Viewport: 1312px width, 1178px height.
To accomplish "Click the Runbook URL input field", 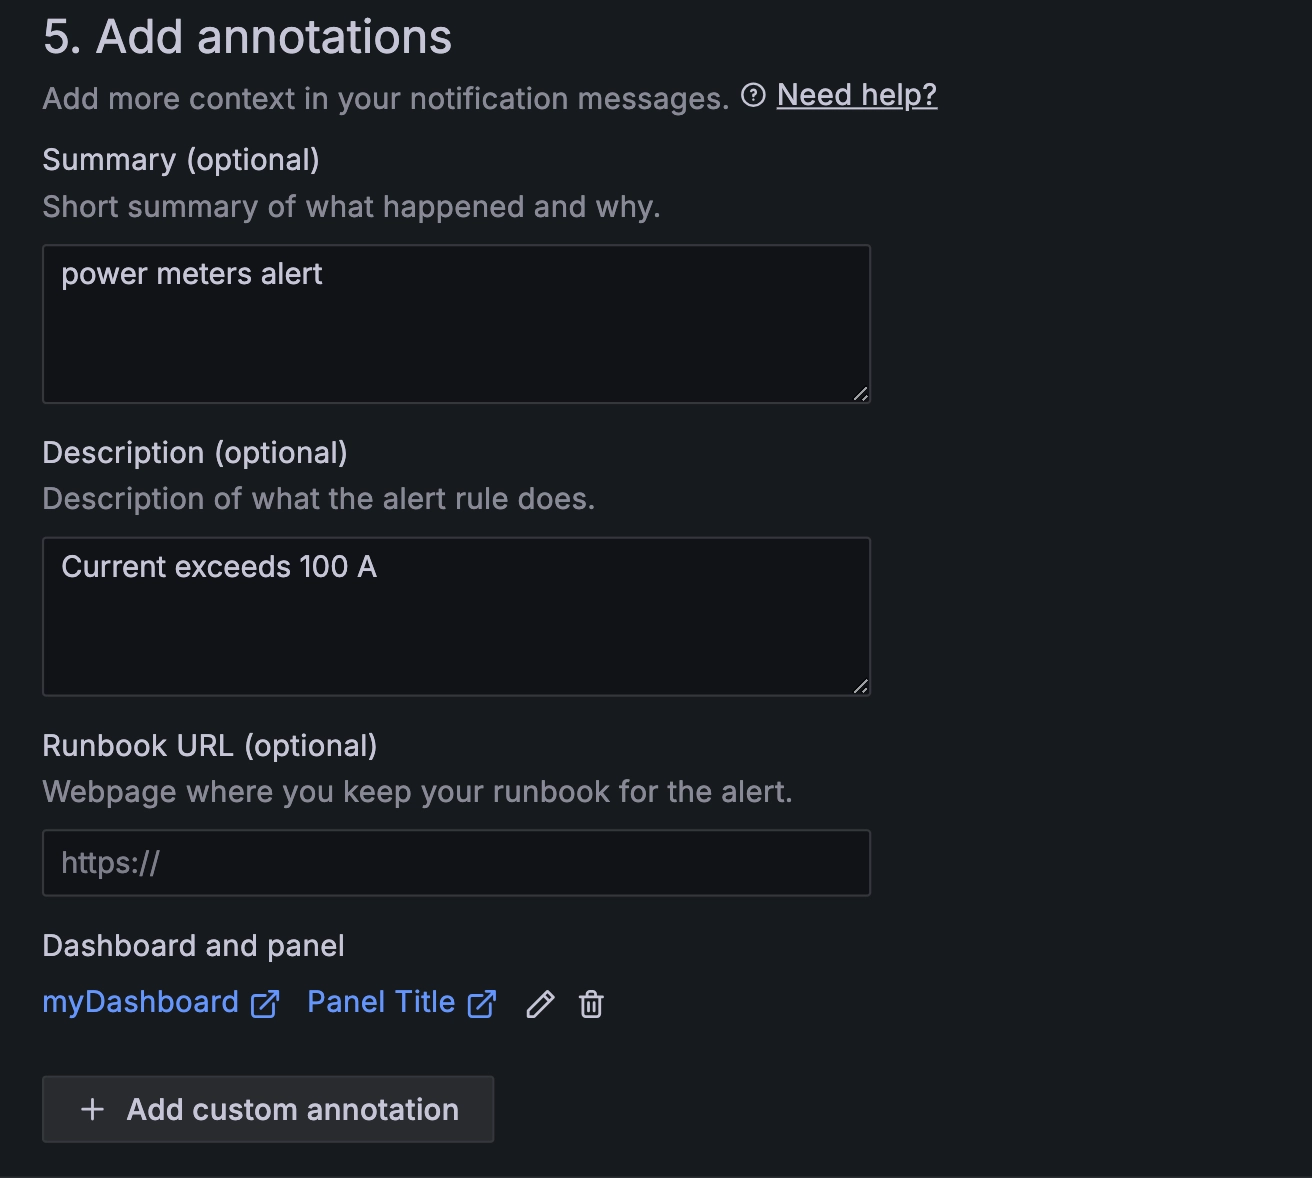I will pos(456,863).
